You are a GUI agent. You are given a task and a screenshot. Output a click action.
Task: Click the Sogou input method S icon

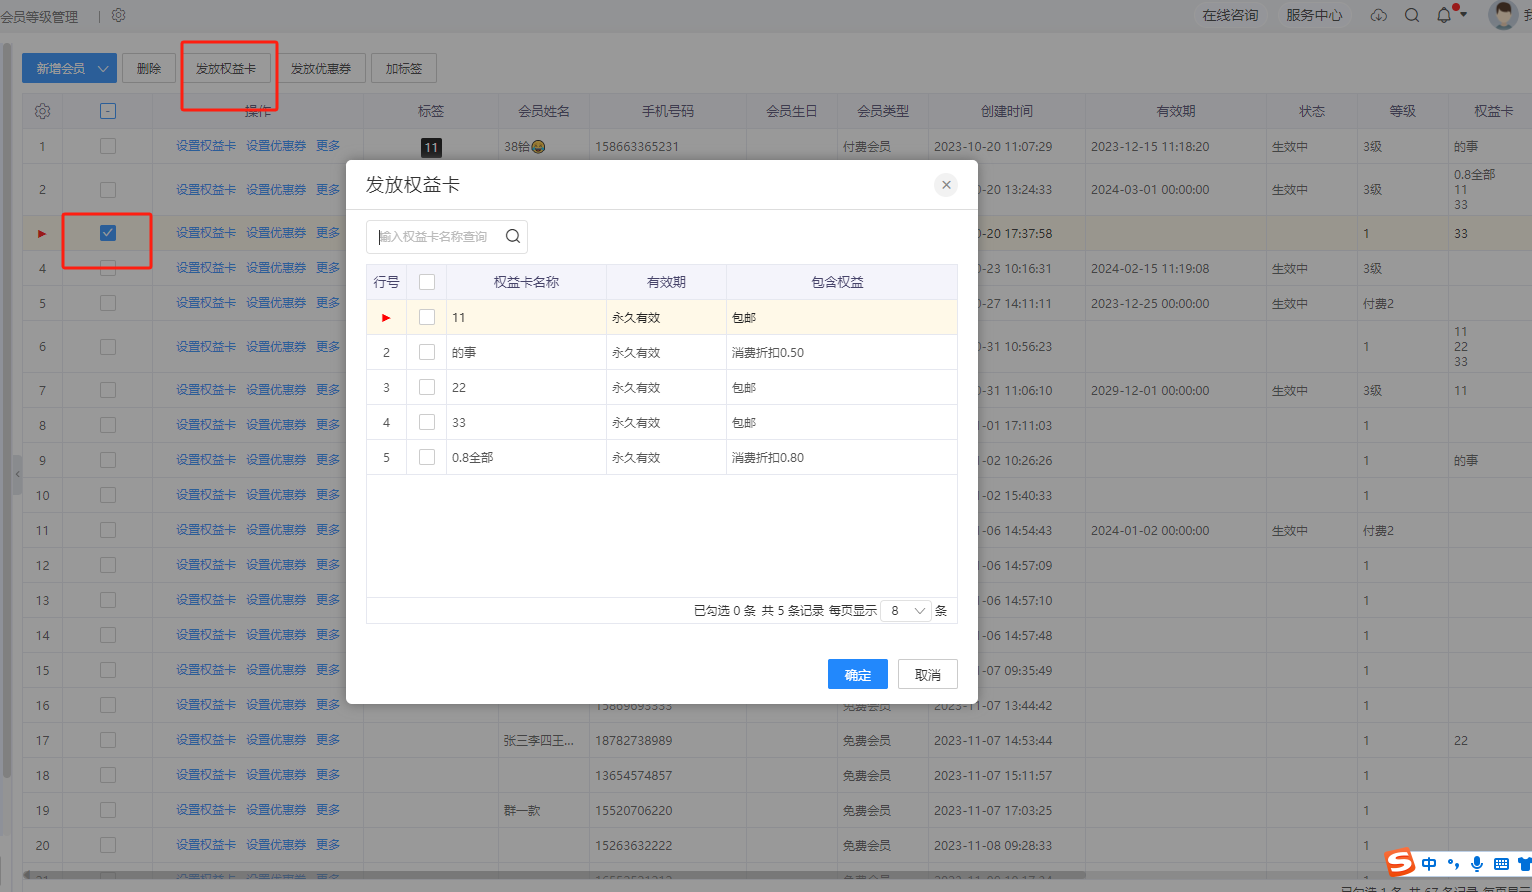click(x=1400, y=863)
